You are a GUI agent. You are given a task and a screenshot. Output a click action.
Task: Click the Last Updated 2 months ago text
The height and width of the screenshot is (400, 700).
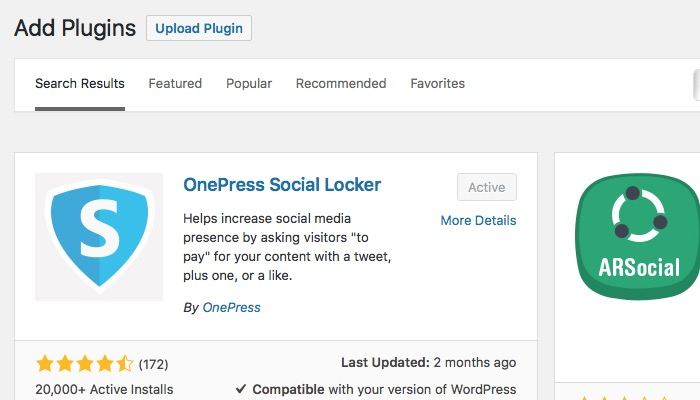428,363
